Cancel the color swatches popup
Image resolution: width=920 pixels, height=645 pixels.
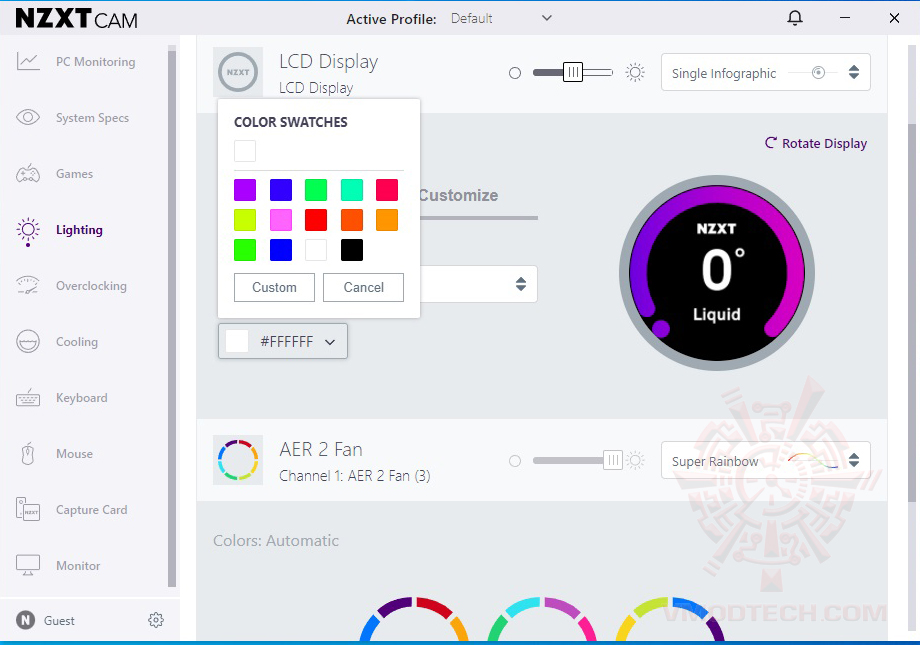(363, 287)
